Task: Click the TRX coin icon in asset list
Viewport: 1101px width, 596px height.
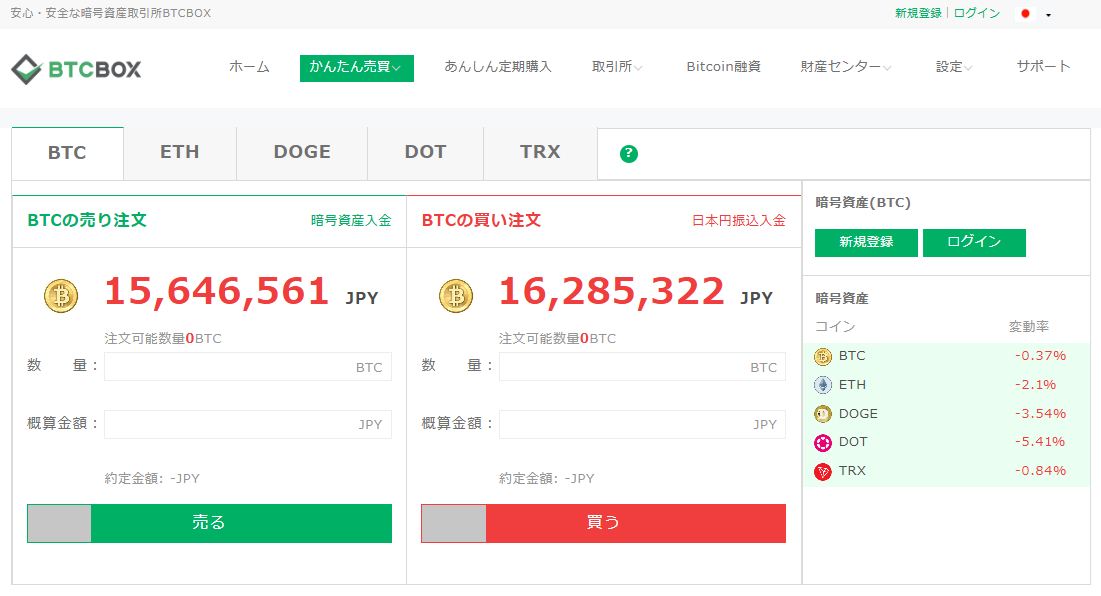Action: (x=822, y=471)
